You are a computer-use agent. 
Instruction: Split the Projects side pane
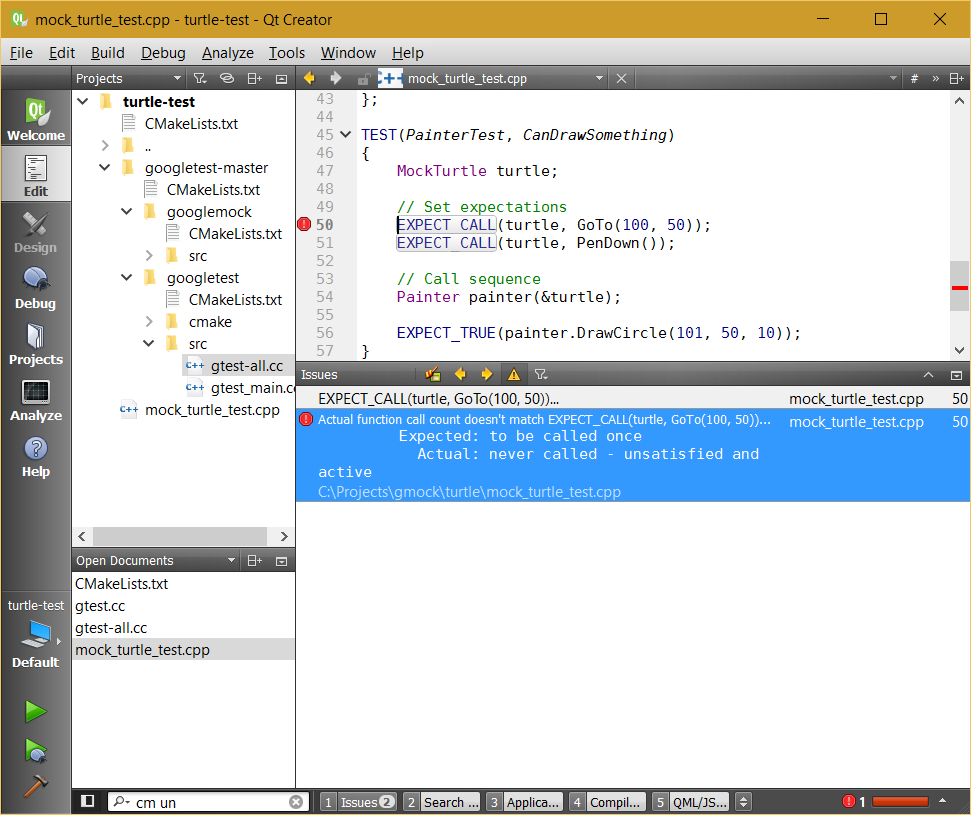click(255, 79)
